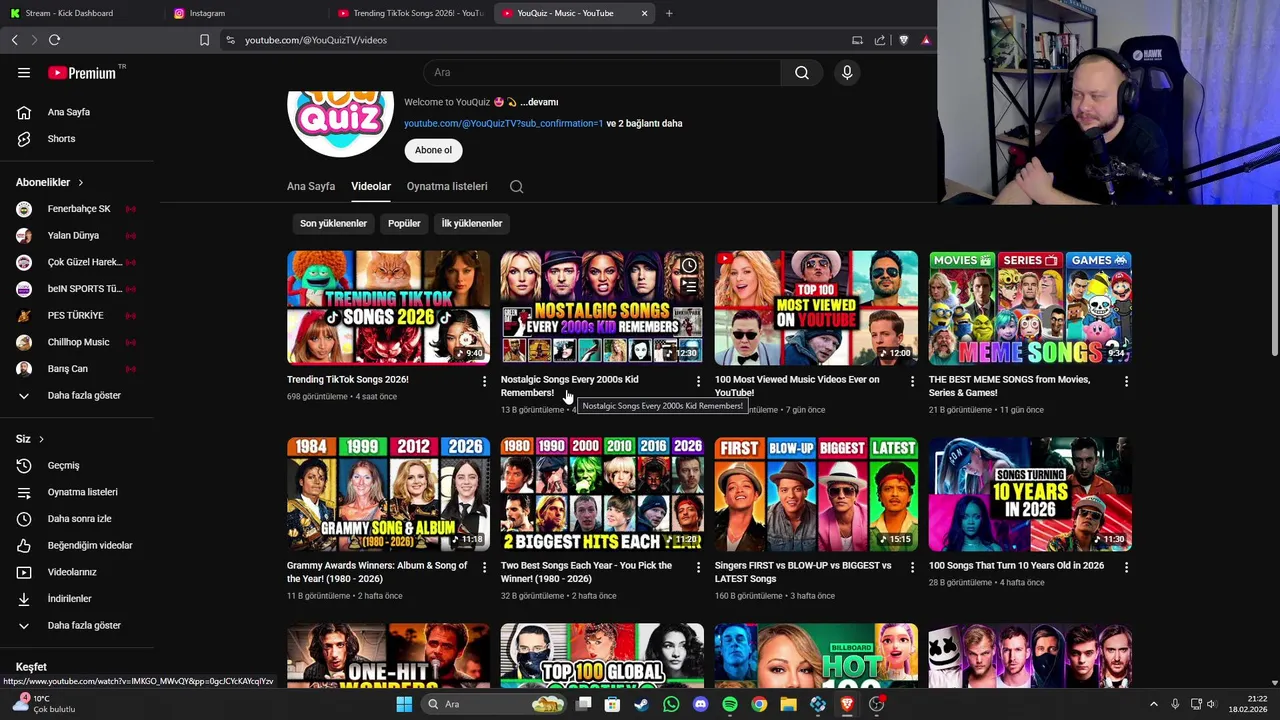Switch to Videolar channel tab
1280x720 pixels.
click(x=371, y=186)
